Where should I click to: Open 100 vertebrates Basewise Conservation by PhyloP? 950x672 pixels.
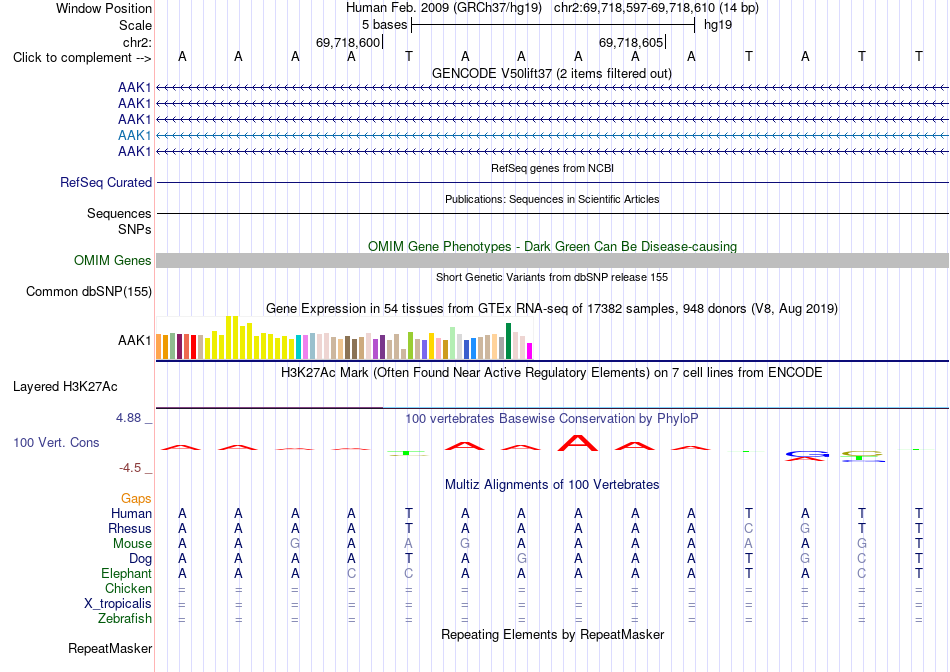tap(551, 419)
